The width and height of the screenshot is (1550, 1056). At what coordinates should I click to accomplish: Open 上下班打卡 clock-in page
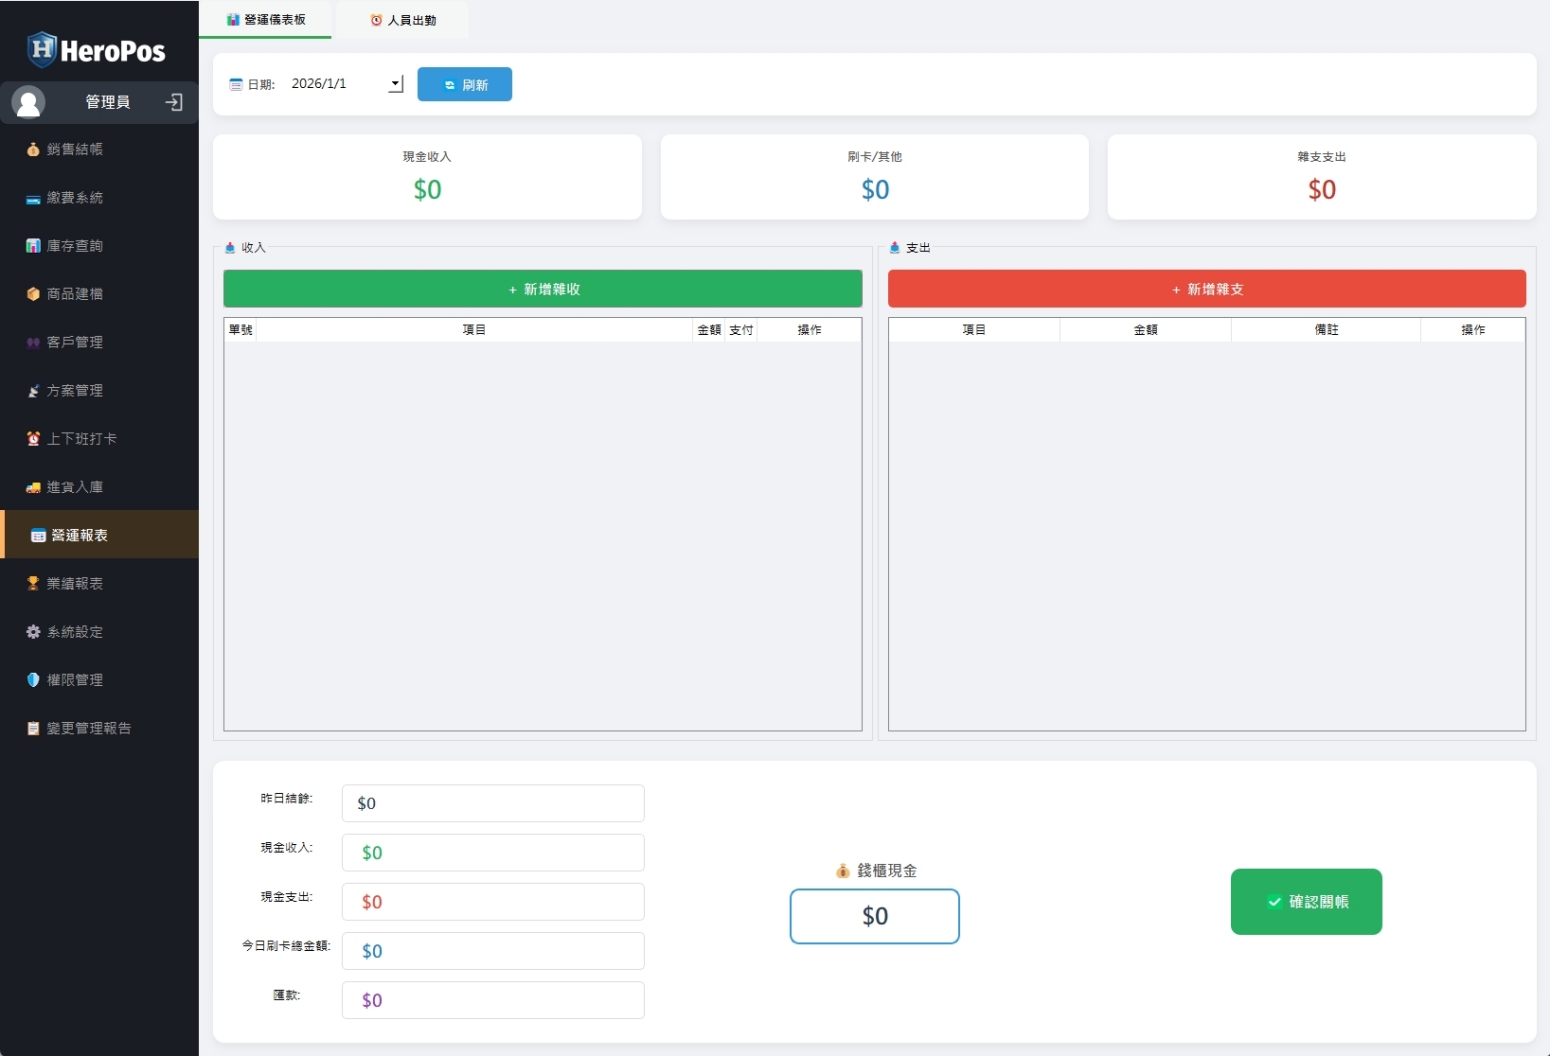tap(81, 439)
